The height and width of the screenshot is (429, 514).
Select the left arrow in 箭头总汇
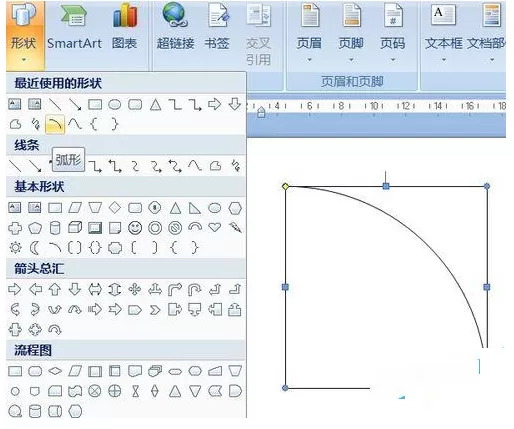click(35, 289)
